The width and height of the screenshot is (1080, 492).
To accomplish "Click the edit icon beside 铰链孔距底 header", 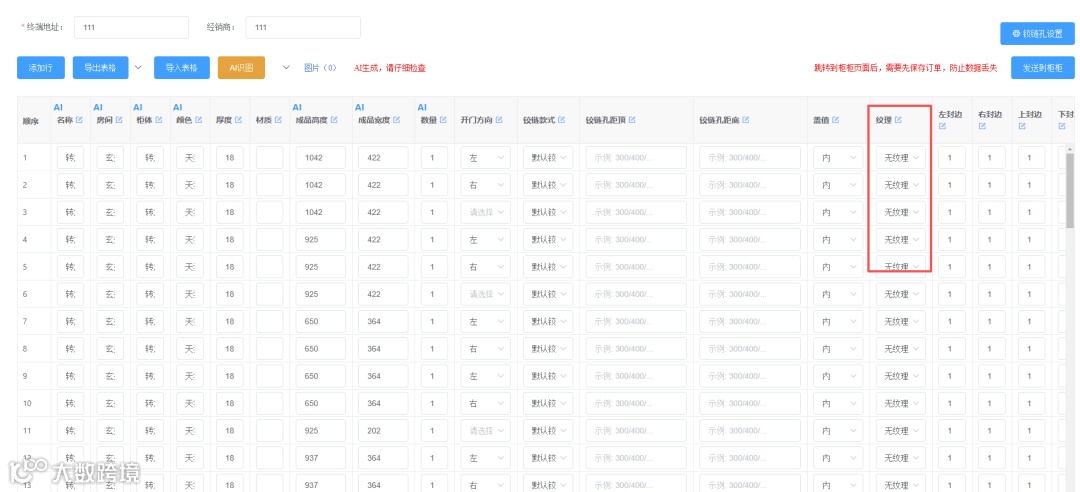I will pos(745,120).
